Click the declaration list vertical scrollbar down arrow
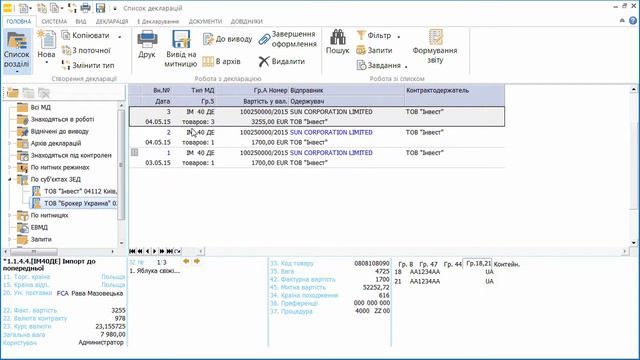Screen dimensions: 640x360 [634, 243]
